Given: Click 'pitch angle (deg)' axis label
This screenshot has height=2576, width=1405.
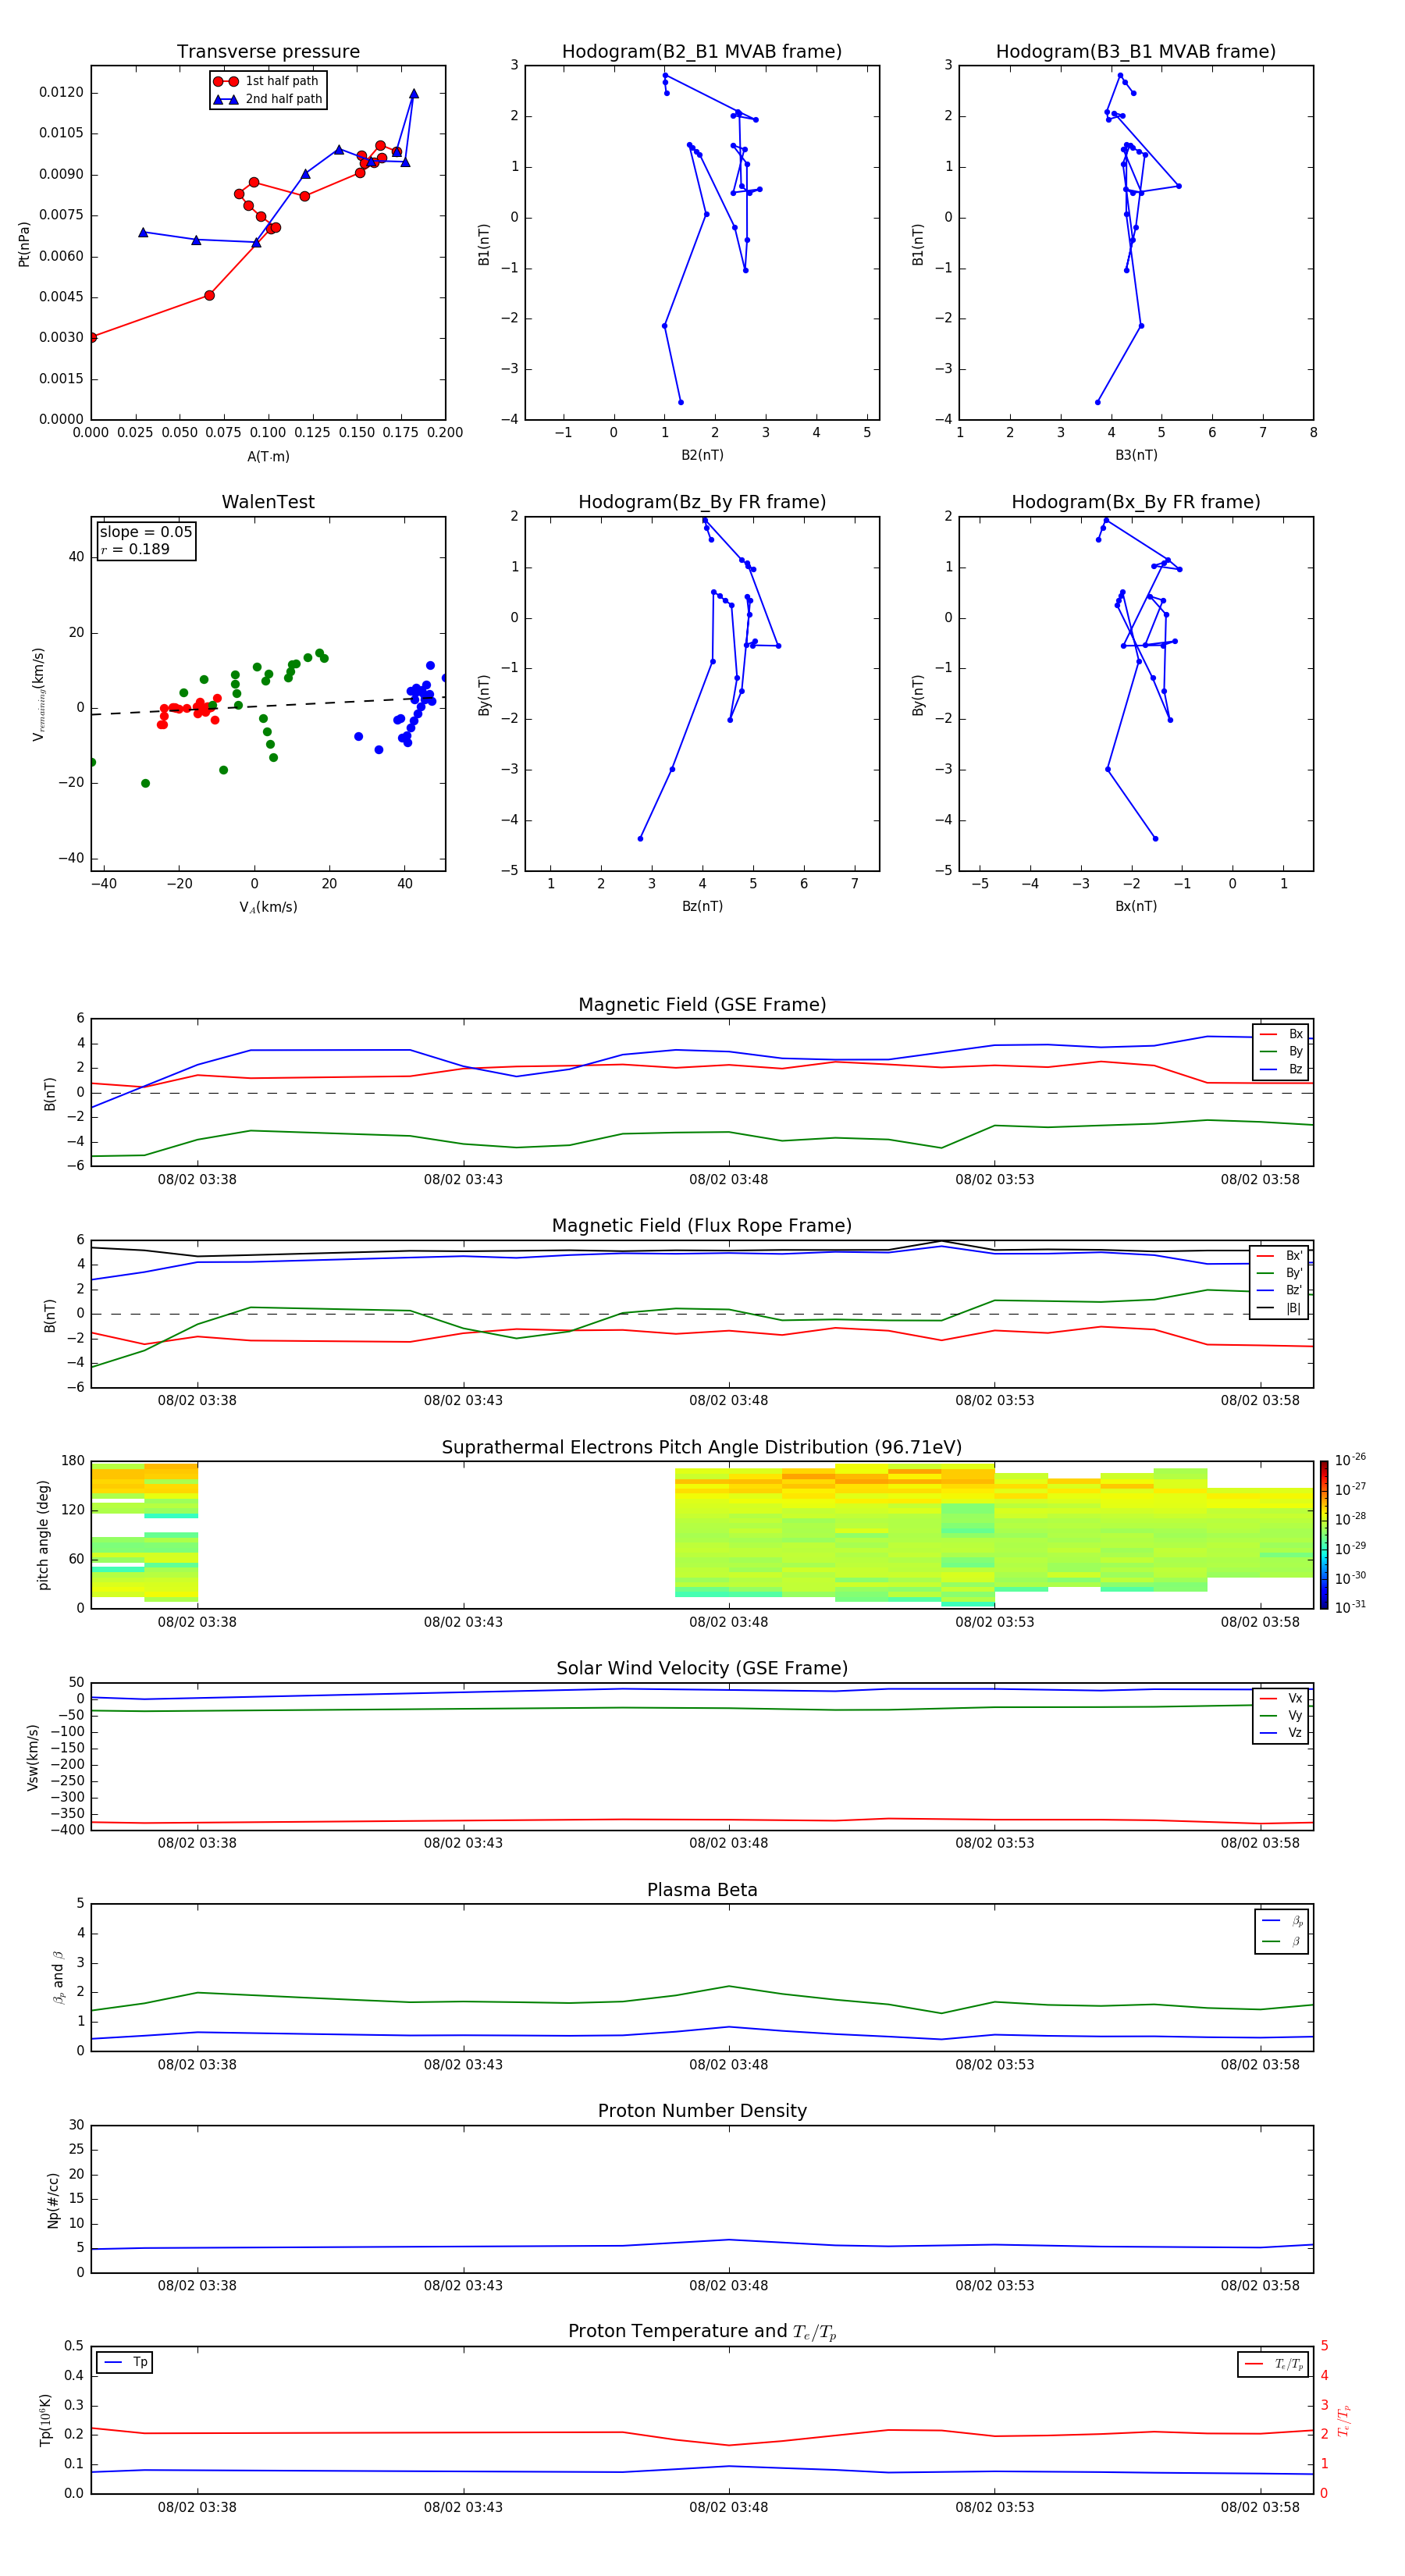Looking at the screenshot, I should coord(43,1535).
